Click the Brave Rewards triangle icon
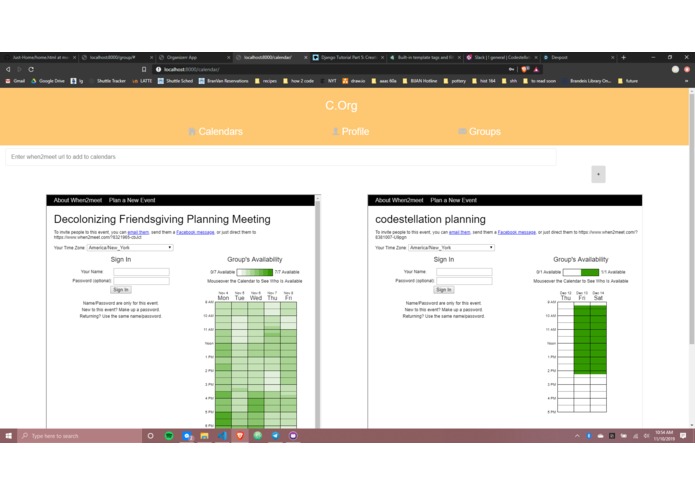This screenshot has height=494, width=695. 536,70
